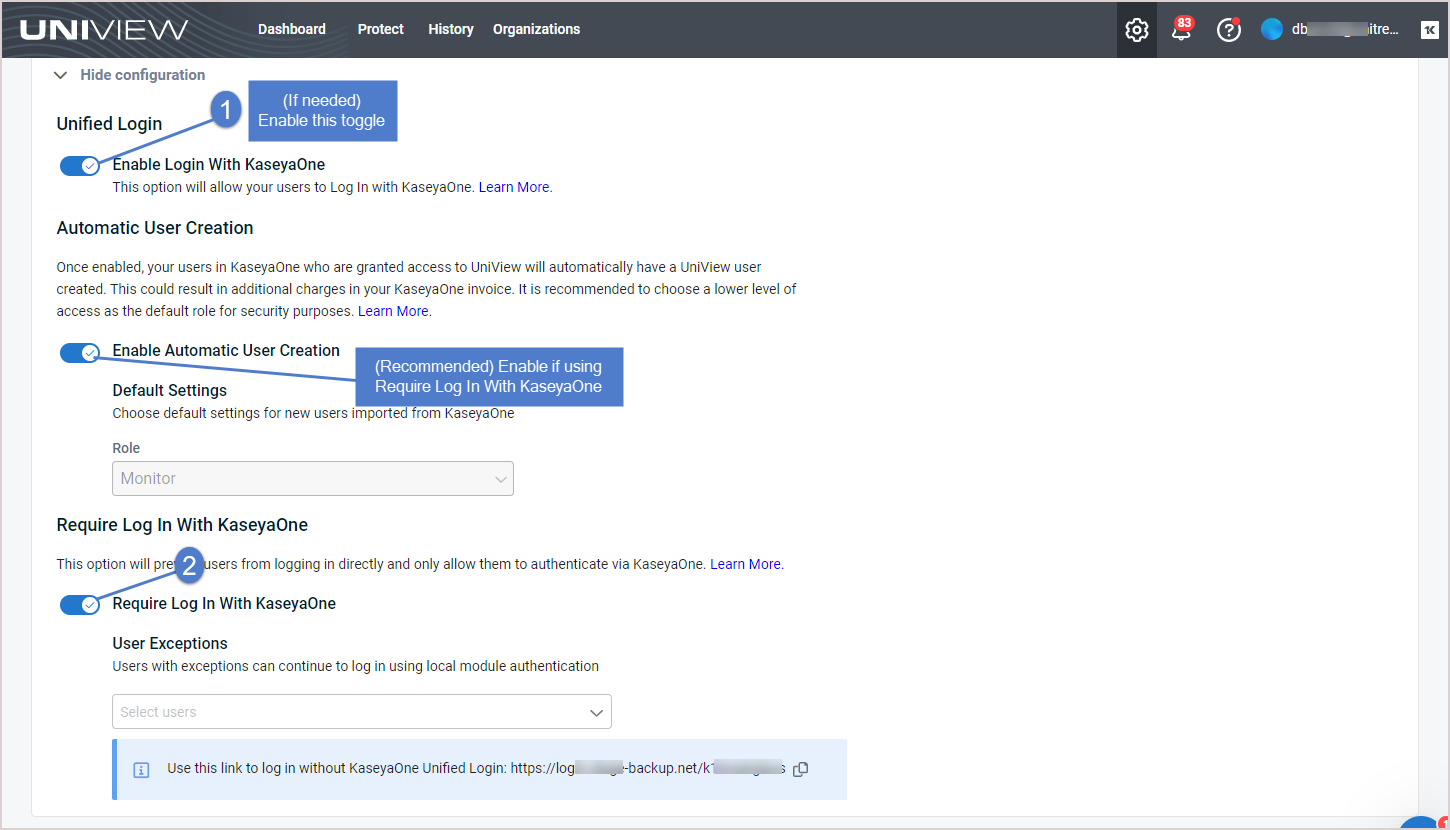Click the login link URL text
Viewport: 1450px width, 830px height.
click(x=648, y=768)
